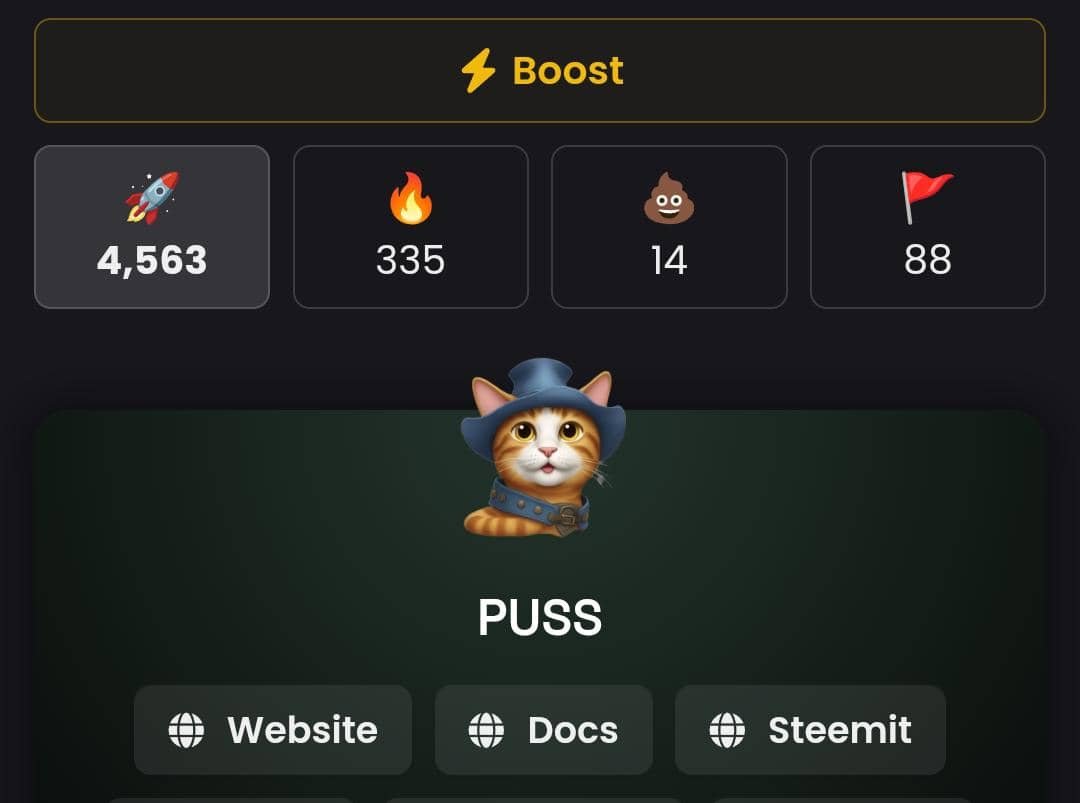The image size is (1080, 803).
Task: Open the Website link
Action: pyautogui.click(x=273, y=730)
